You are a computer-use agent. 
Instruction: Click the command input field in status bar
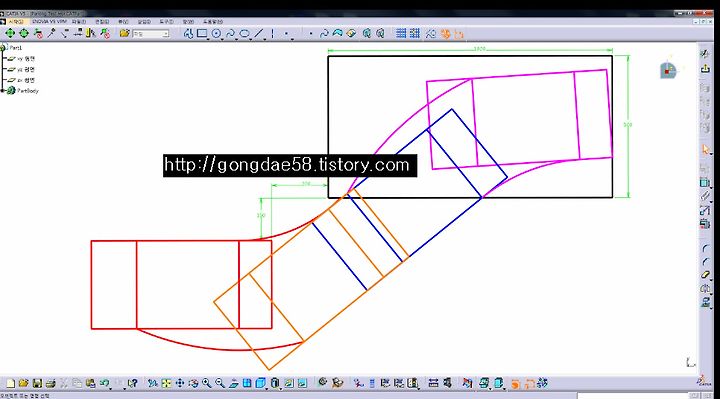[x=633, y=395]
